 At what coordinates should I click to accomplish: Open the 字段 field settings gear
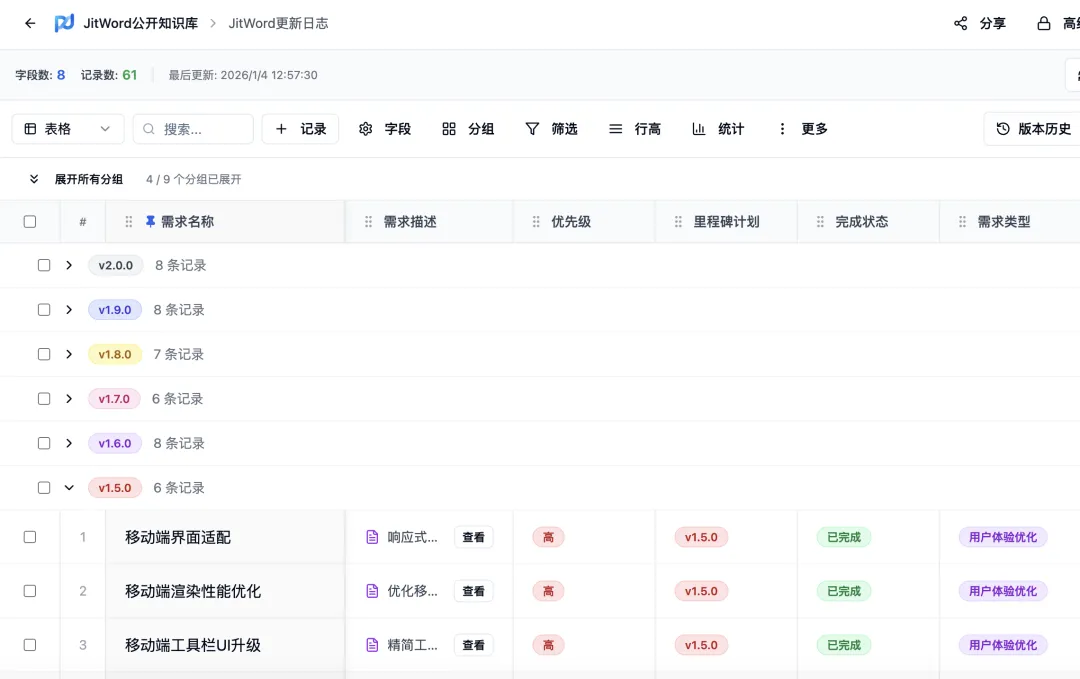coord(365,129)
